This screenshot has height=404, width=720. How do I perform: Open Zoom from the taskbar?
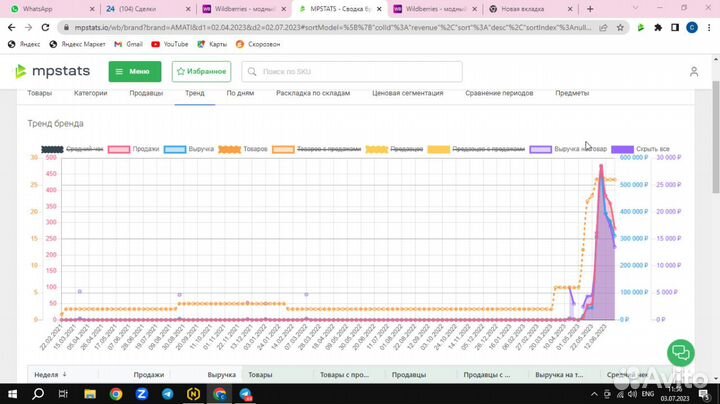tap(141, 394)
